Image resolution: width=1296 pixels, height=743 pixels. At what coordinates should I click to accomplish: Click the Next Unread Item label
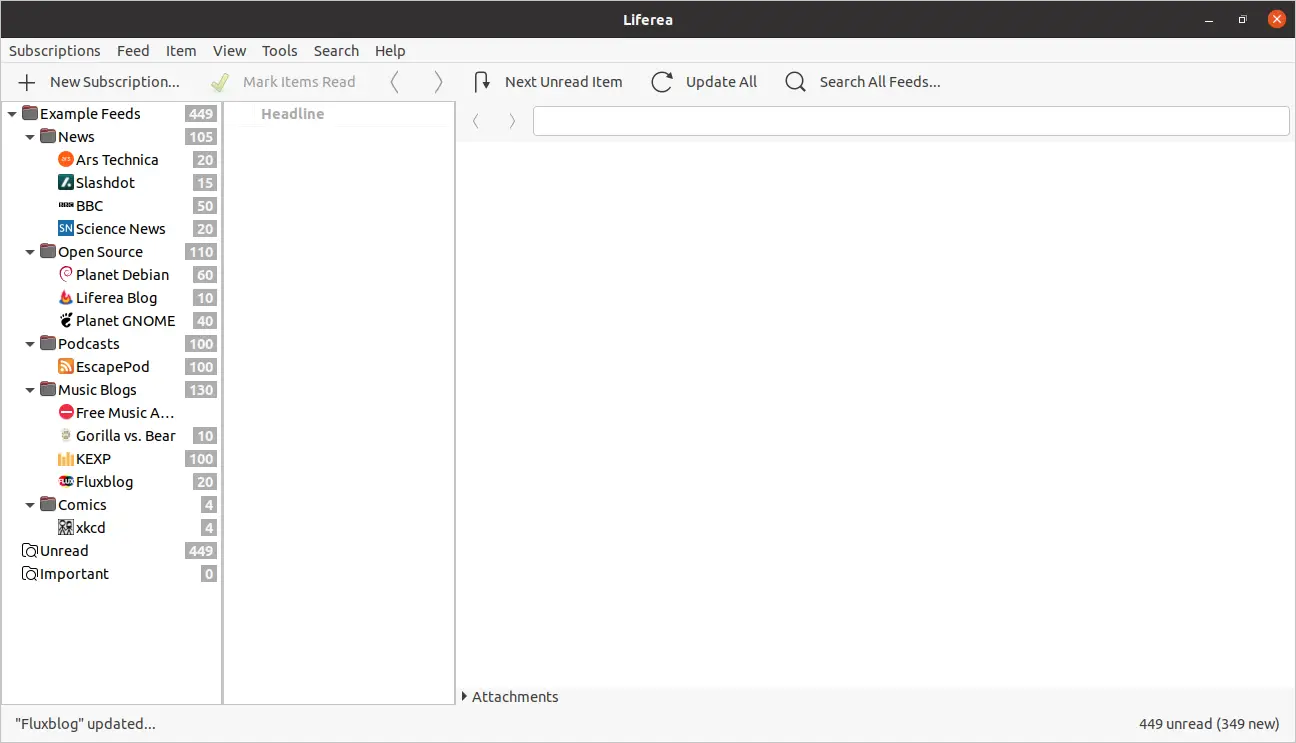point(564,82)
